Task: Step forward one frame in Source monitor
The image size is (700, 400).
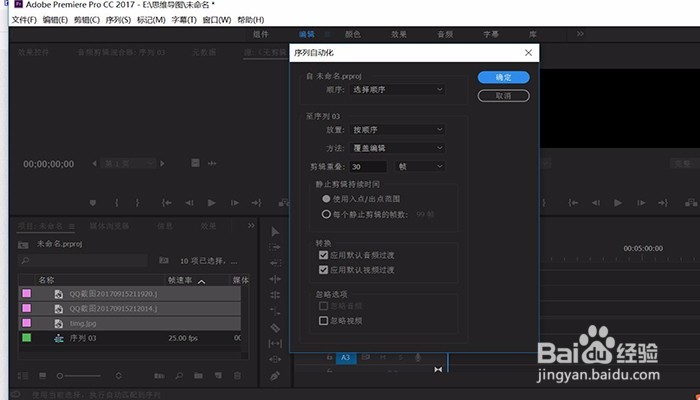Action: pyautogui.click(x=234, y=203)
